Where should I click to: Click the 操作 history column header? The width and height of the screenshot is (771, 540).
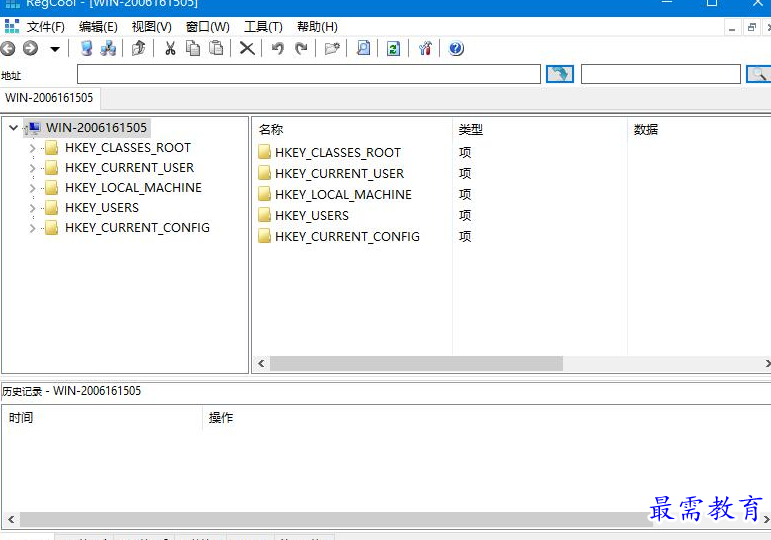221,418
